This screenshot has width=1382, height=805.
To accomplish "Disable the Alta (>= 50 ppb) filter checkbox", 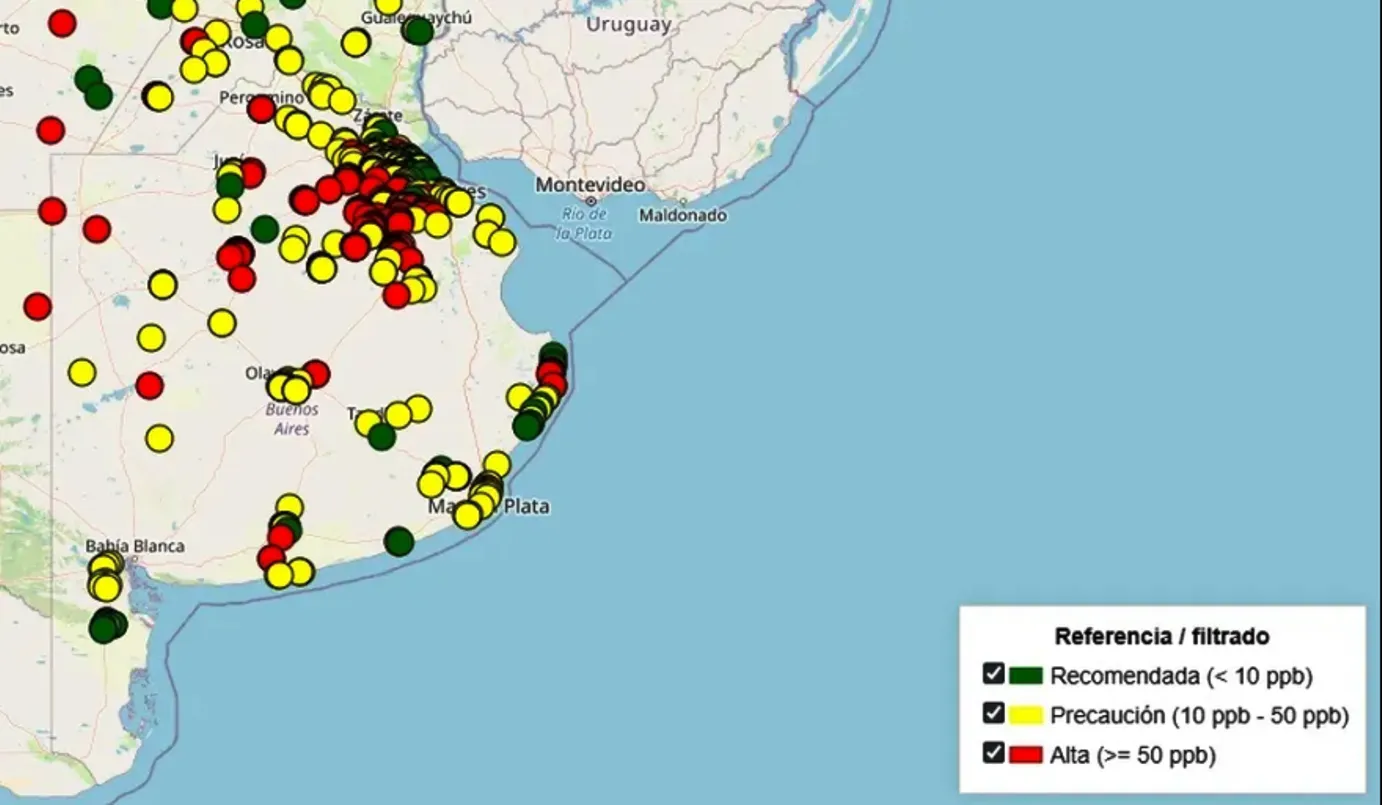I will click(993, 753).
